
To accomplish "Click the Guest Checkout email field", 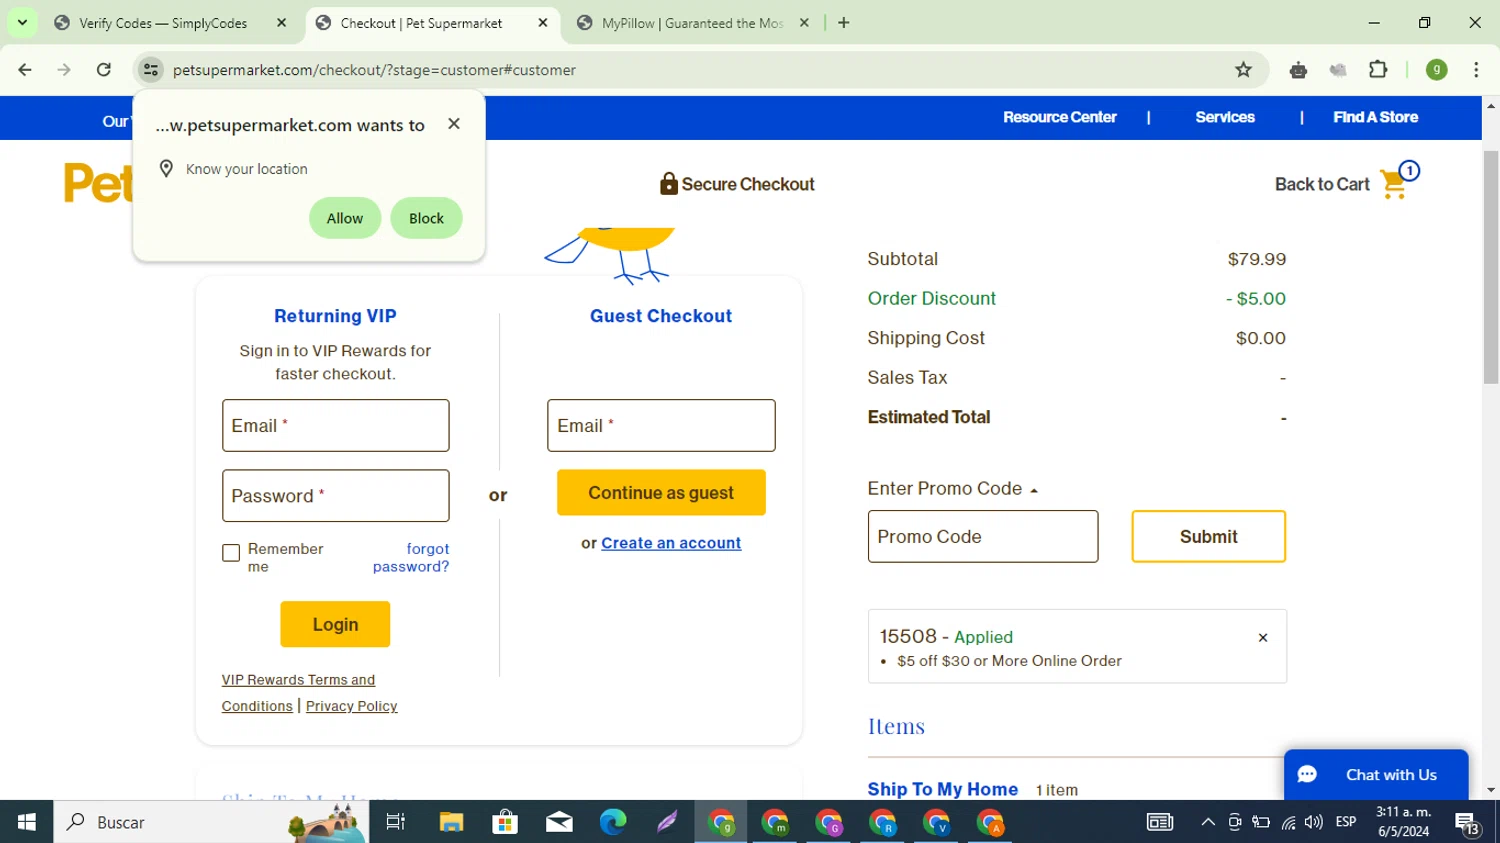I will coord(661,426).
